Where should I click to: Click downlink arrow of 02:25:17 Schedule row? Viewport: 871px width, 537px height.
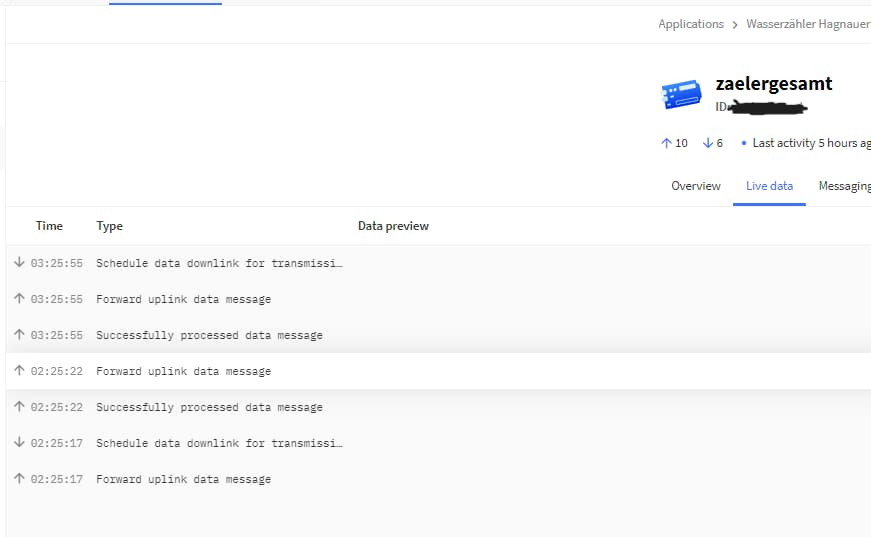click(19, 442)
